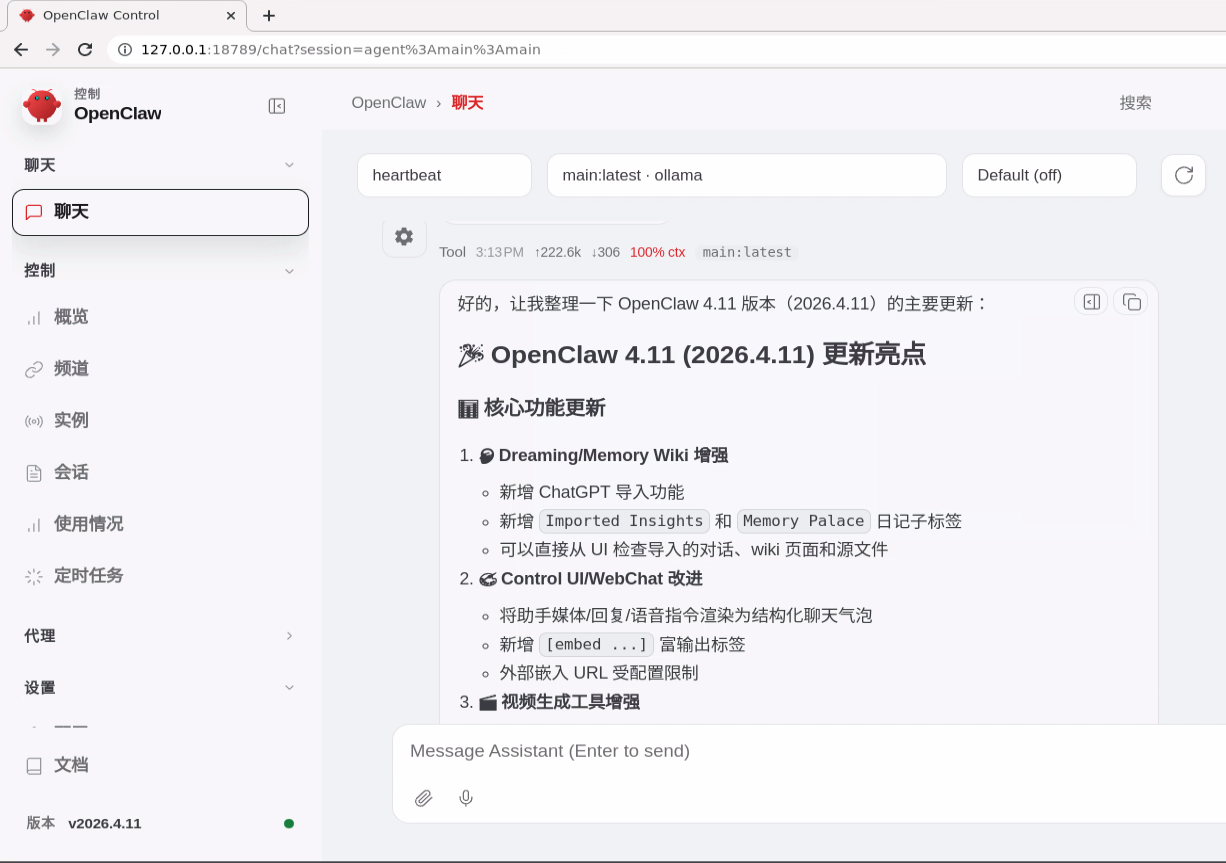Viewport: 1226px width, 863px height.
Task: Click the 聊天 breadcrumb
Action: pyautogui.click(x=467, y=103)
